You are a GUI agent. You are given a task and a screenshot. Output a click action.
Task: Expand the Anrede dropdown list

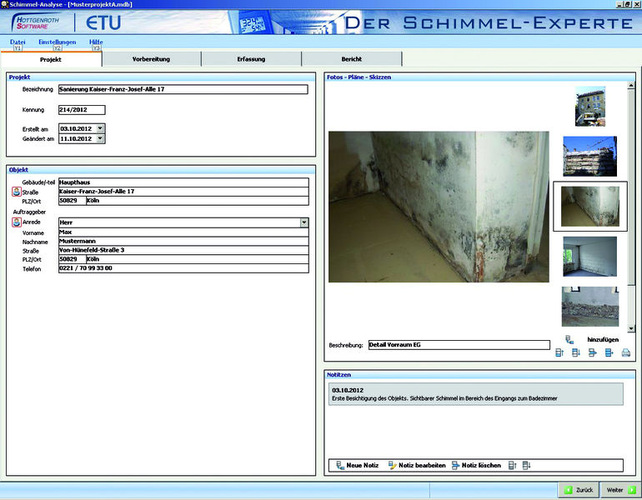coord(304,223)
